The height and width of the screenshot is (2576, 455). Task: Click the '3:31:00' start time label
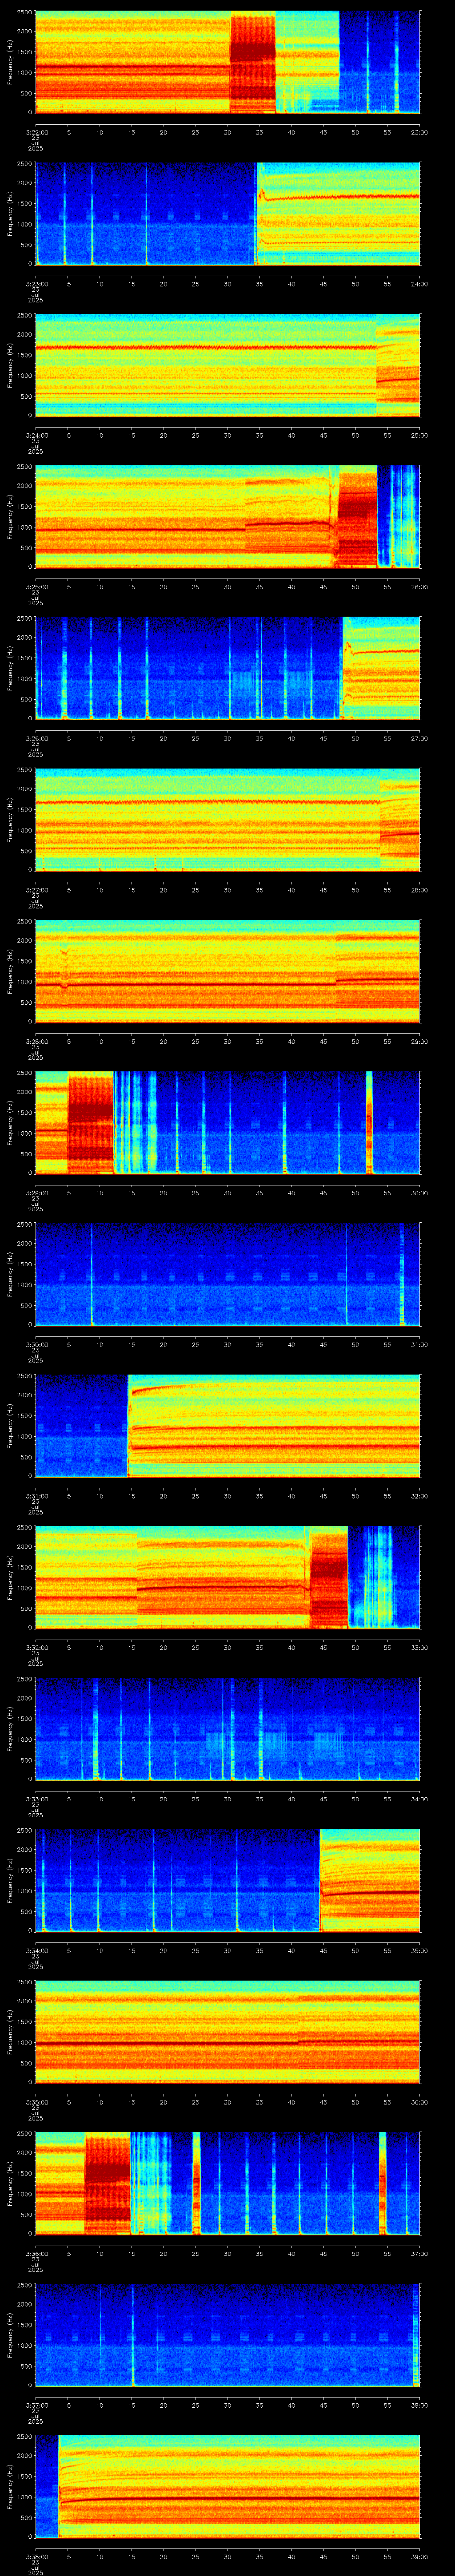point(36,1495)
